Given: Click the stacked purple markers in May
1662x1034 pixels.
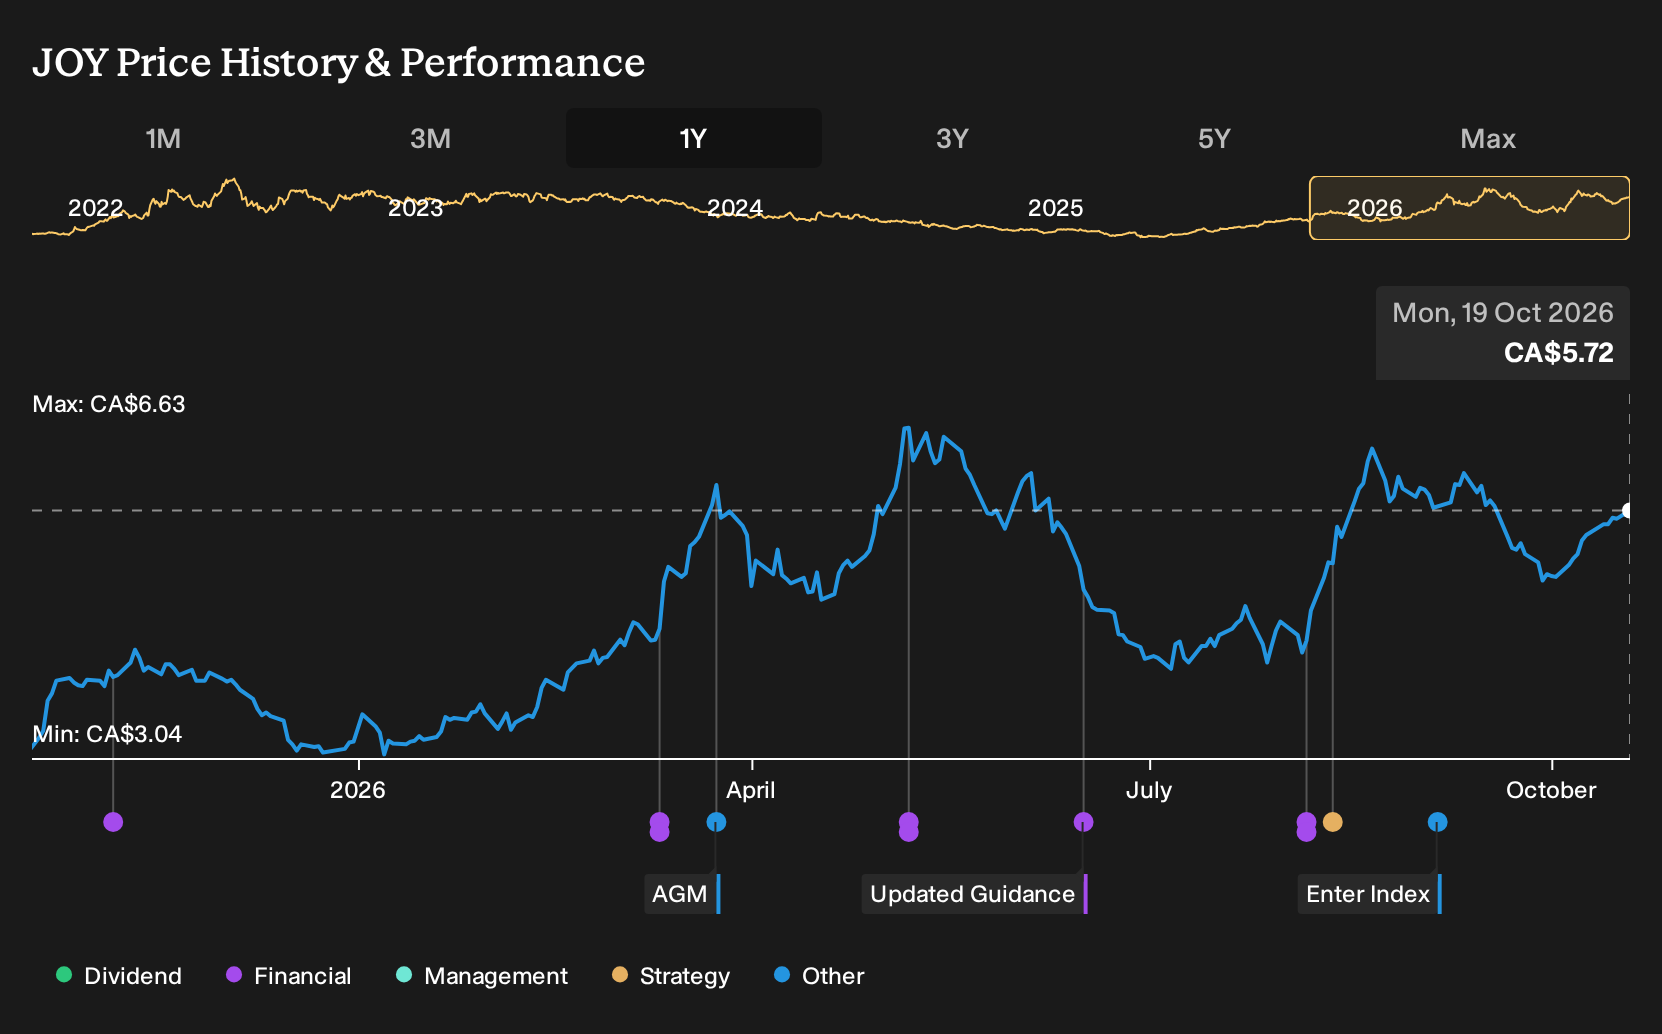Looking at the screenshot, I should click(x=908, y=827).
